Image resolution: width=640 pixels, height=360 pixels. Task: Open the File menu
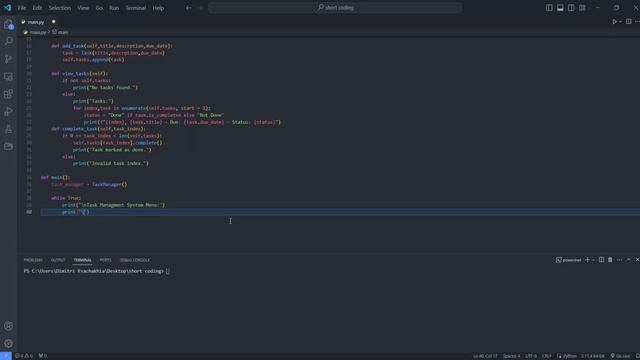[x=22, y=8]
